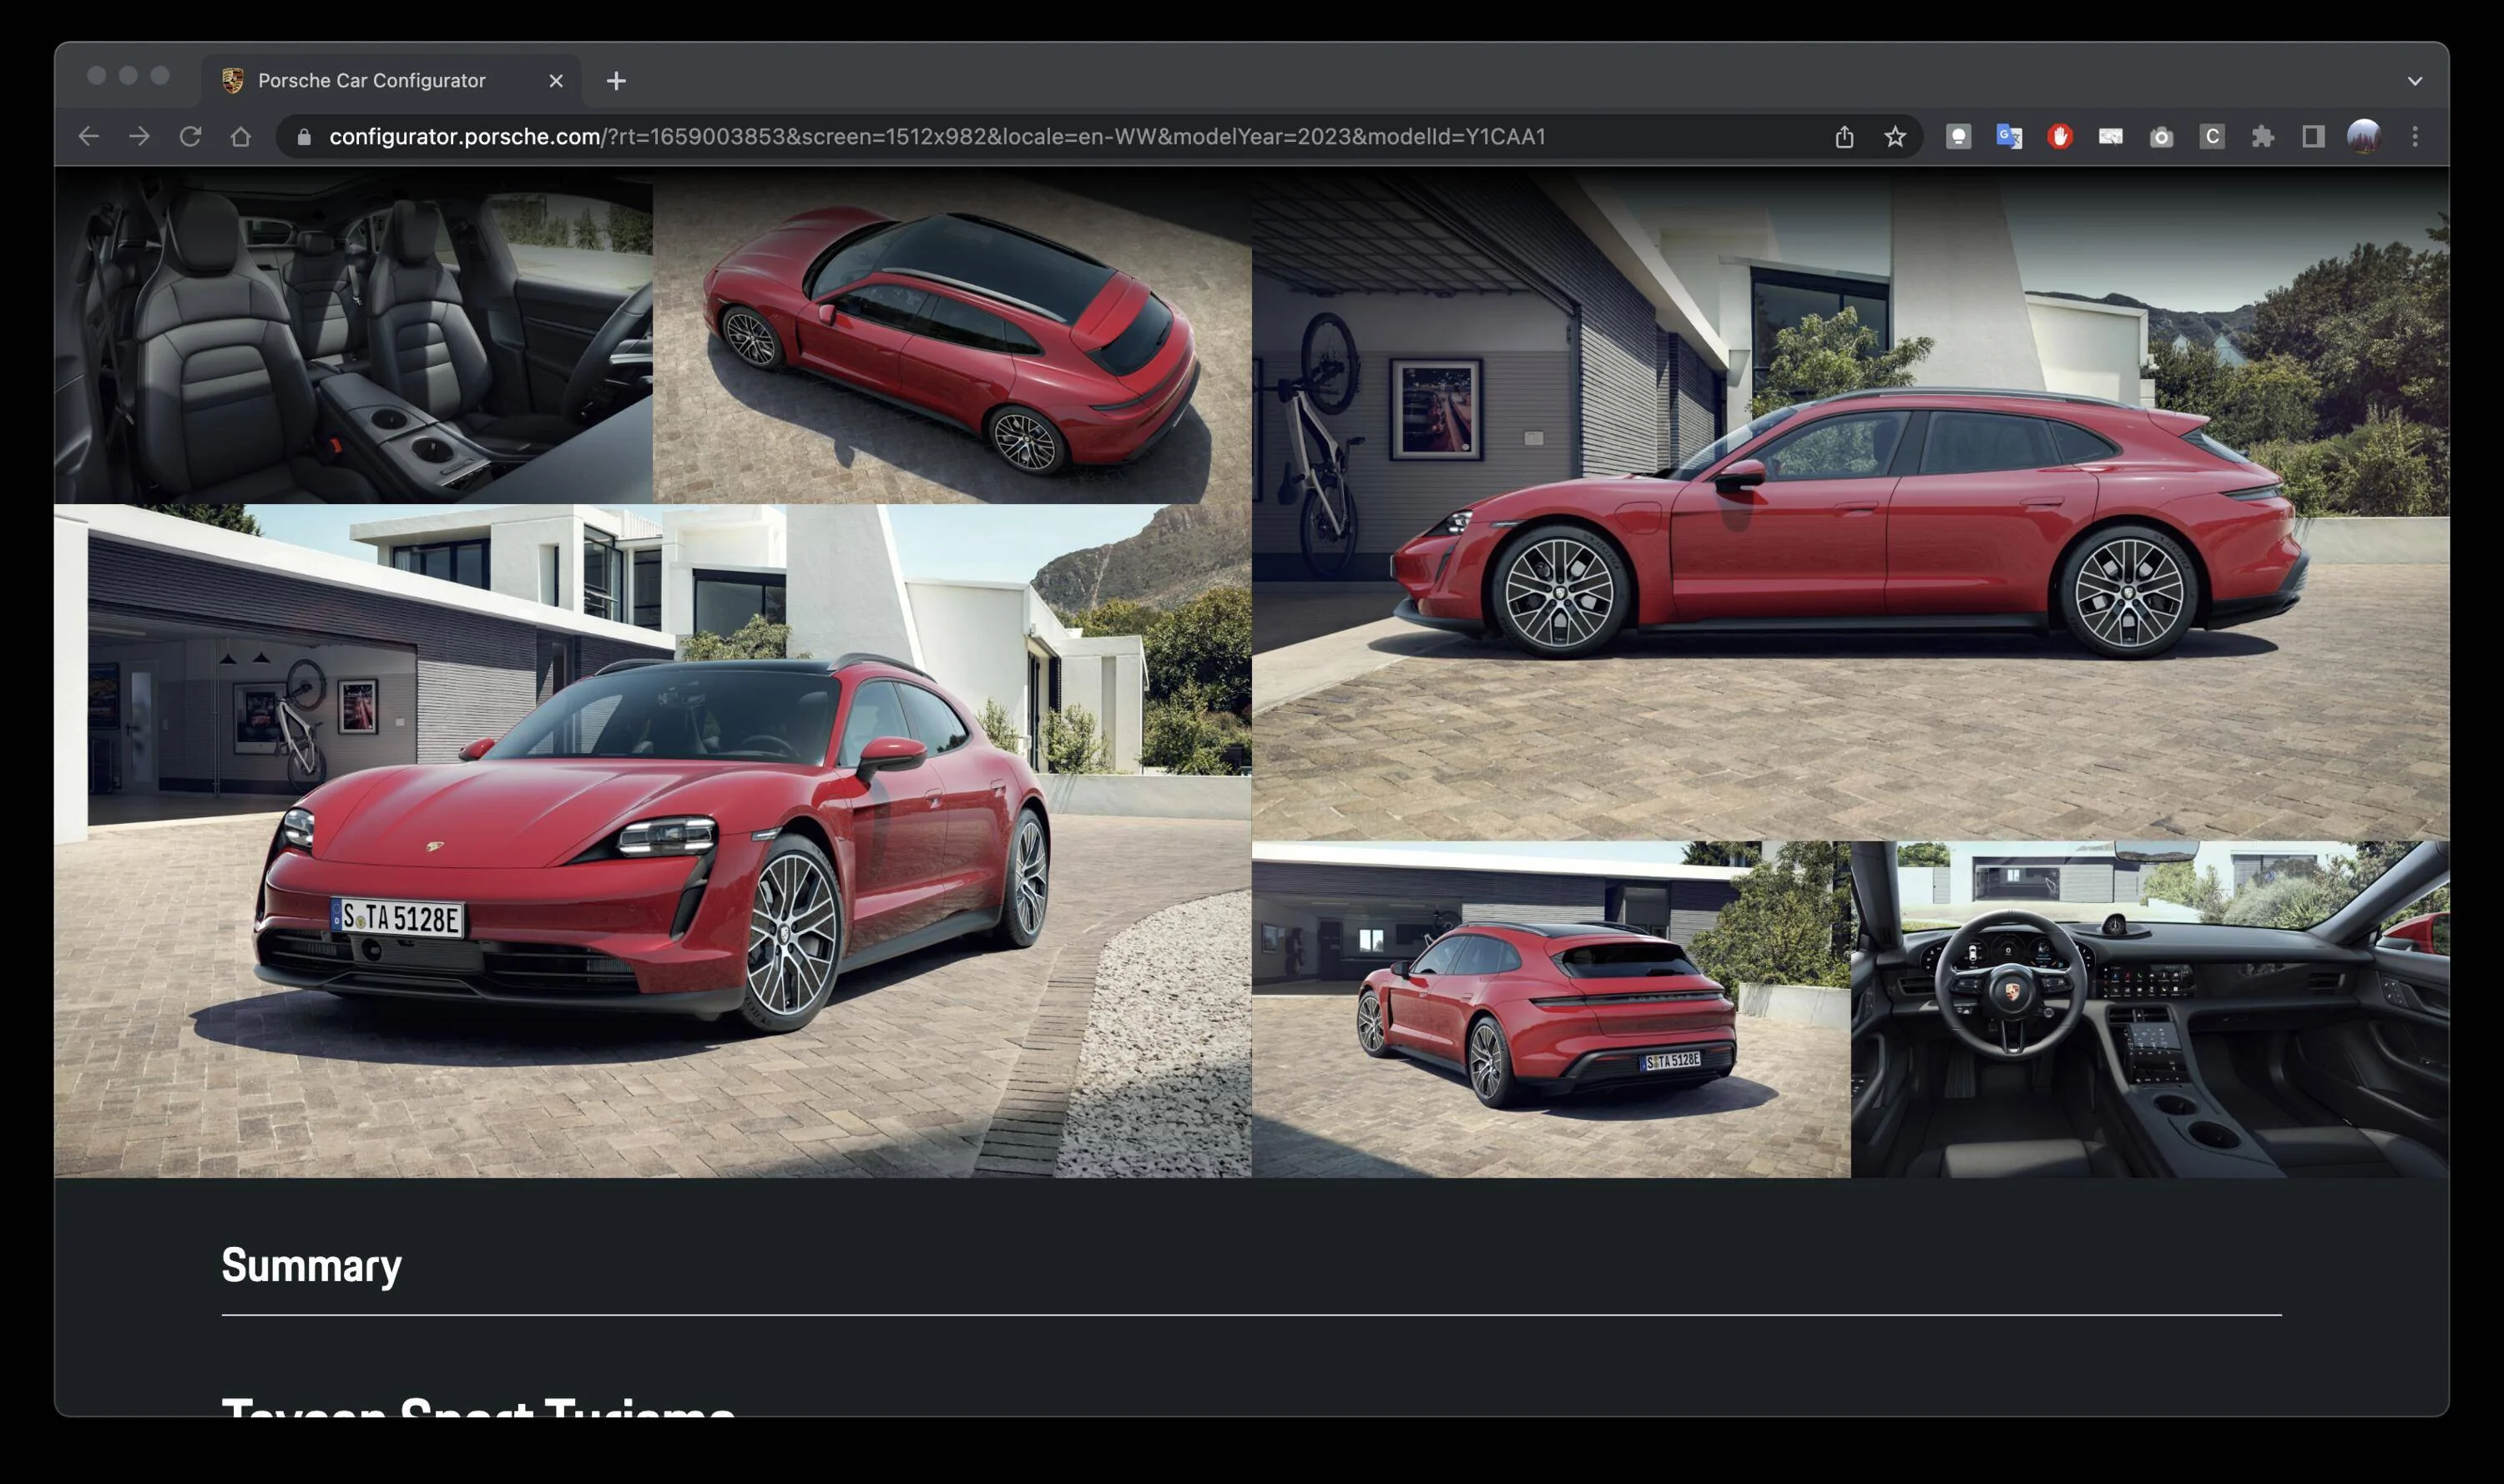Bookmark this page with star icon
The width and height of the screenshot is (2504, 1484).
coord(1895,136)
